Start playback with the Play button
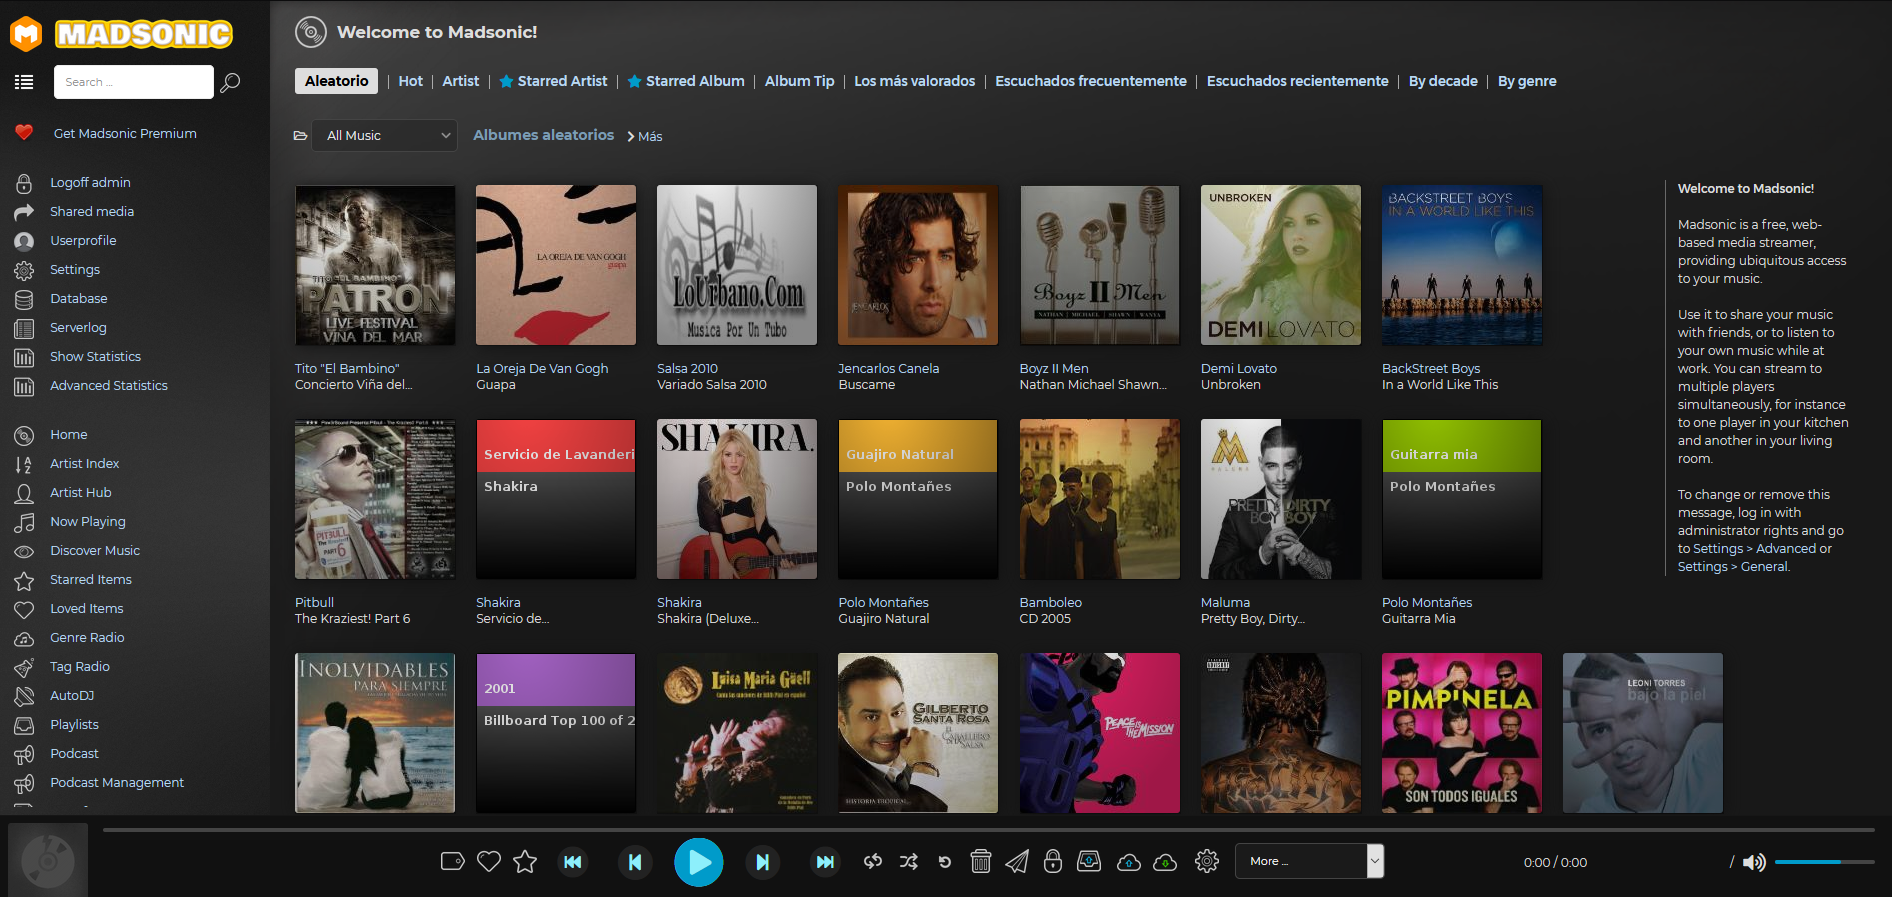The image size is (1892, 897). tap(699, 862)
